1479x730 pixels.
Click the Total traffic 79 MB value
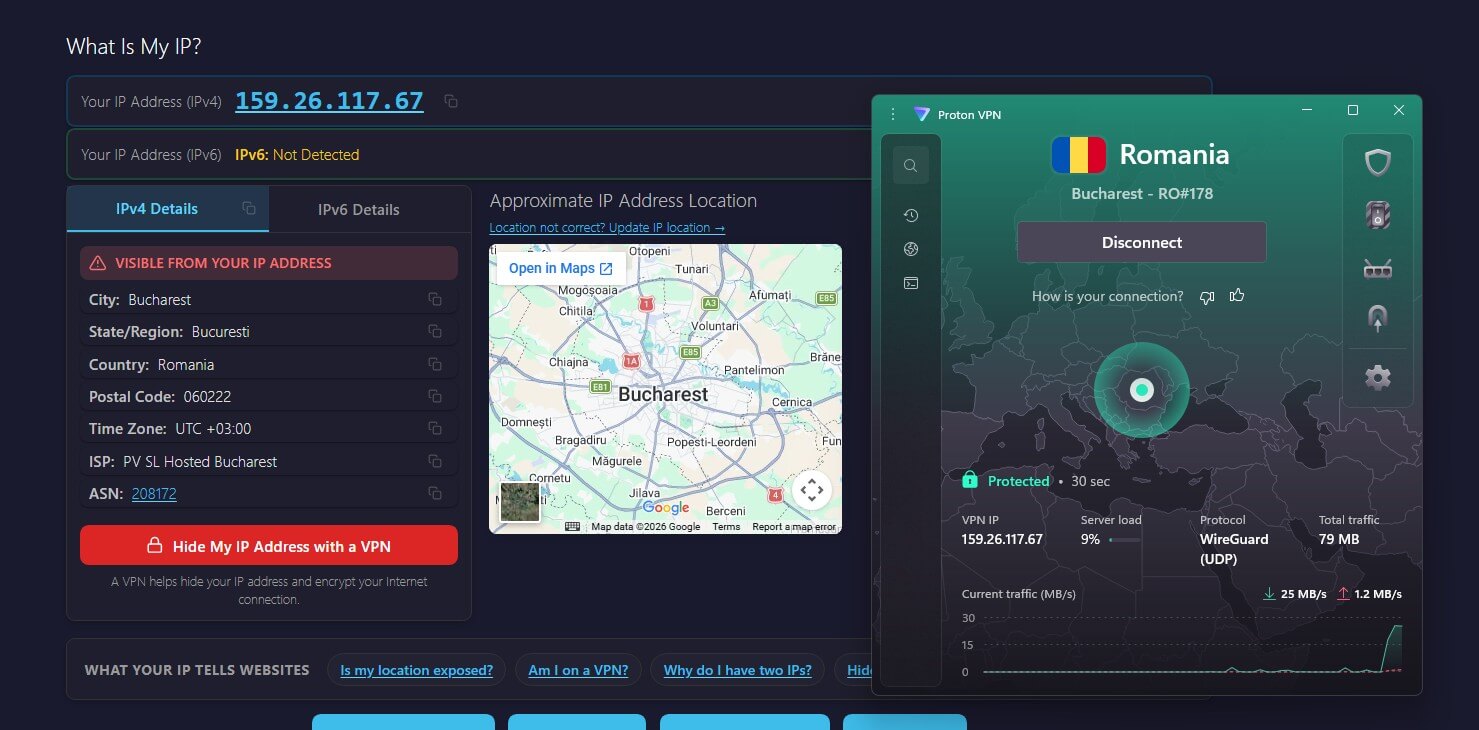[x=1338, y=539]
